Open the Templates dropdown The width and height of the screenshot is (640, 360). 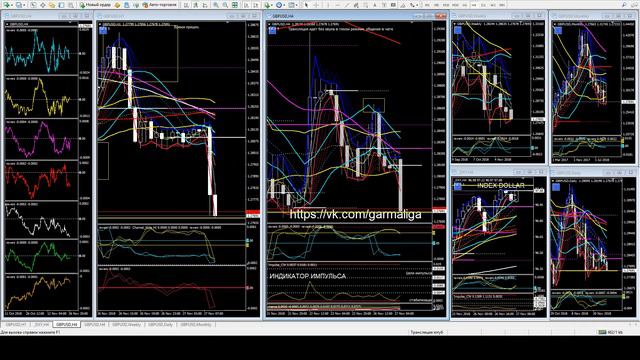(x=293, y=5)
